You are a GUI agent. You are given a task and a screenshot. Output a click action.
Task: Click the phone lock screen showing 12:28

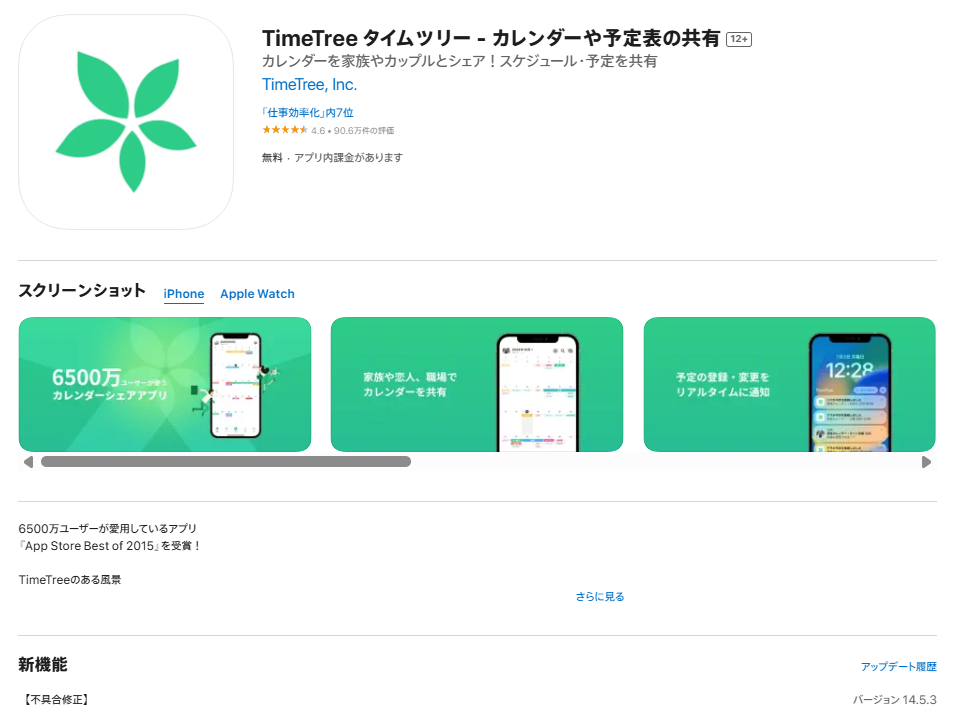point(849,393)
